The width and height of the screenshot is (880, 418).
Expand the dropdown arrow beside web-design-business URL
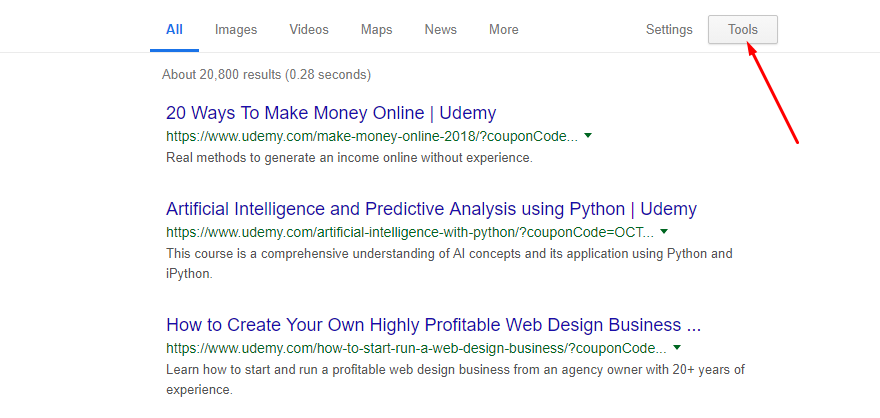677,348
